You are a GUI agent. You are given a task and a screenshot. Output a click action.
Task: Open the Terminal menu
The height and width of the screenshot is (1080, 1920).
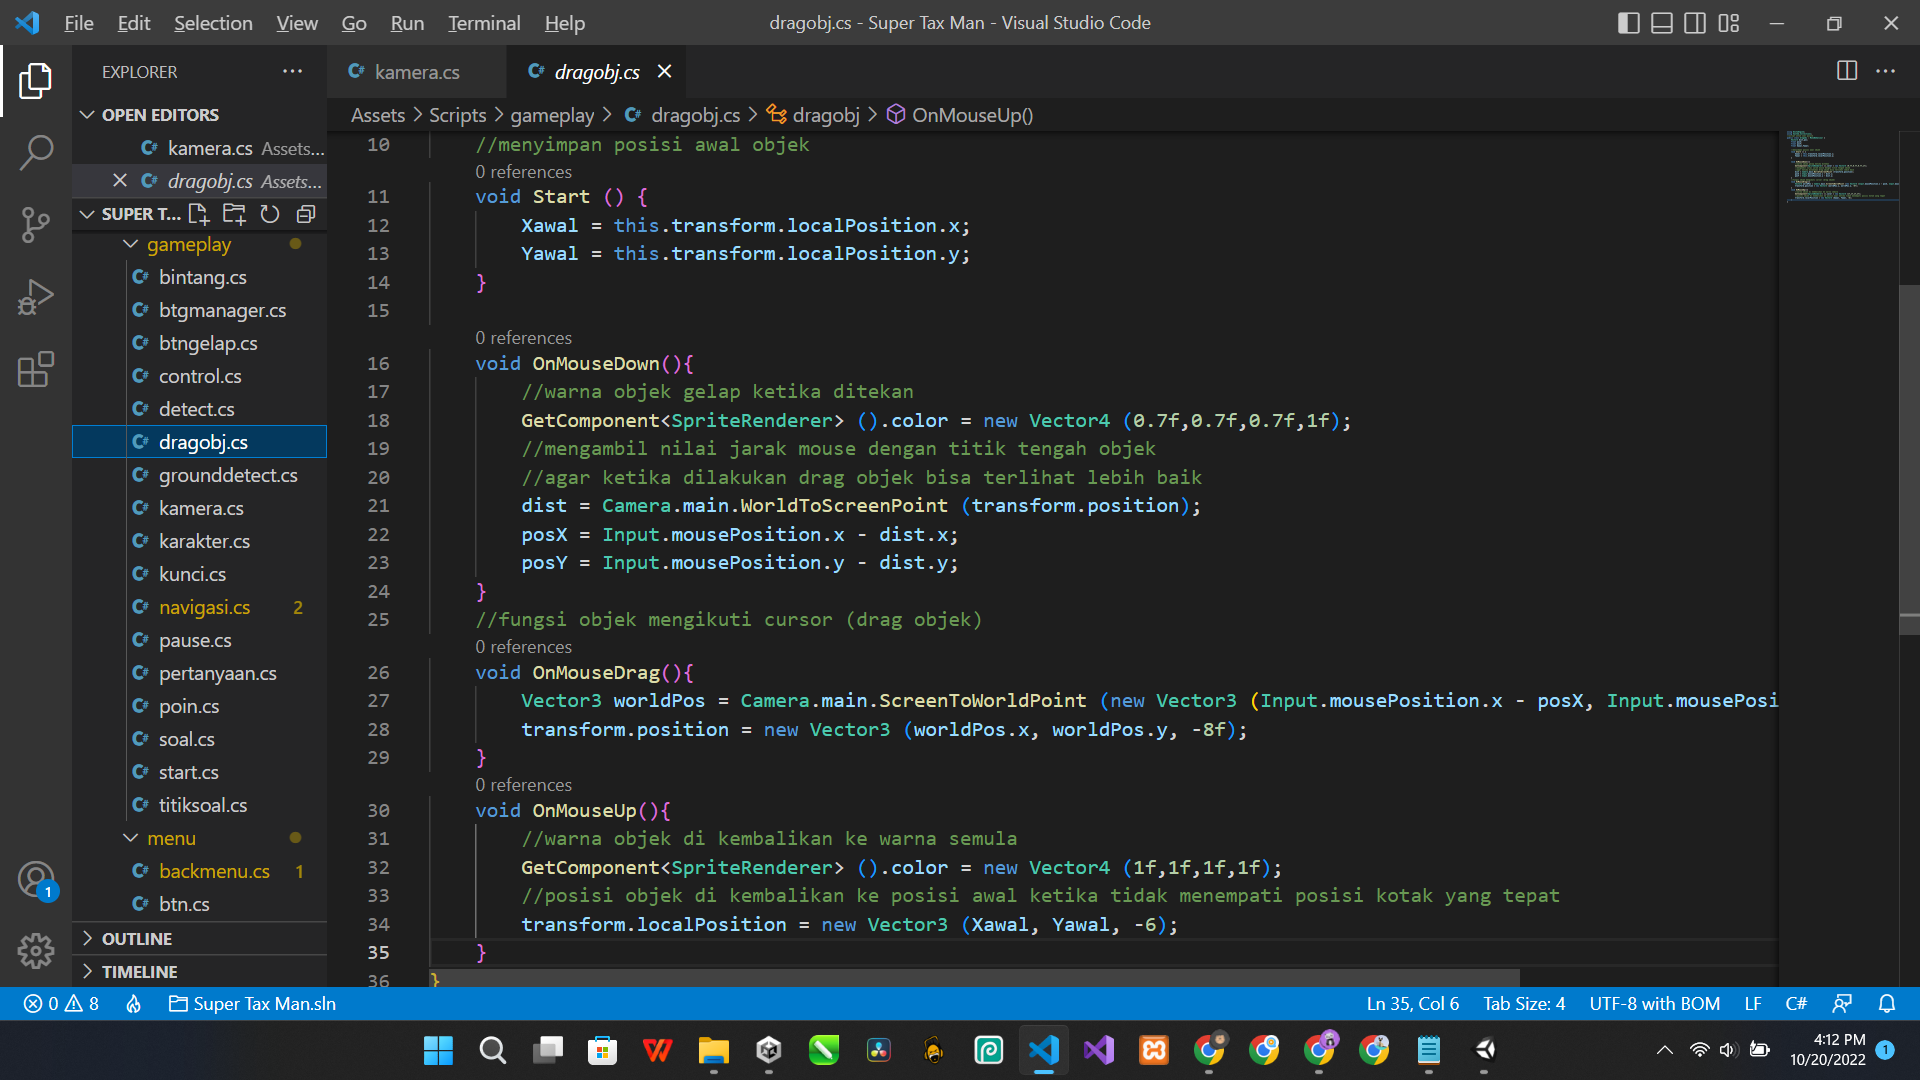click(483, 23)
